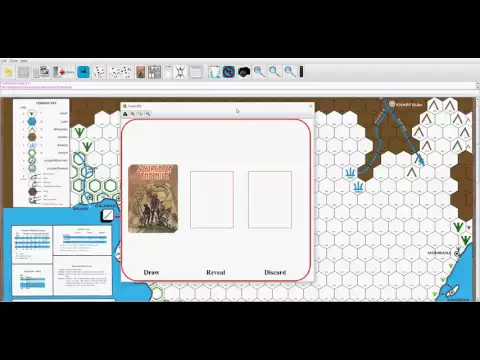This screenshot has width=480, height=360.
Task: Click the blank white sheet toolbar icon
Action: pyautogui.click(x=168, y=72)
